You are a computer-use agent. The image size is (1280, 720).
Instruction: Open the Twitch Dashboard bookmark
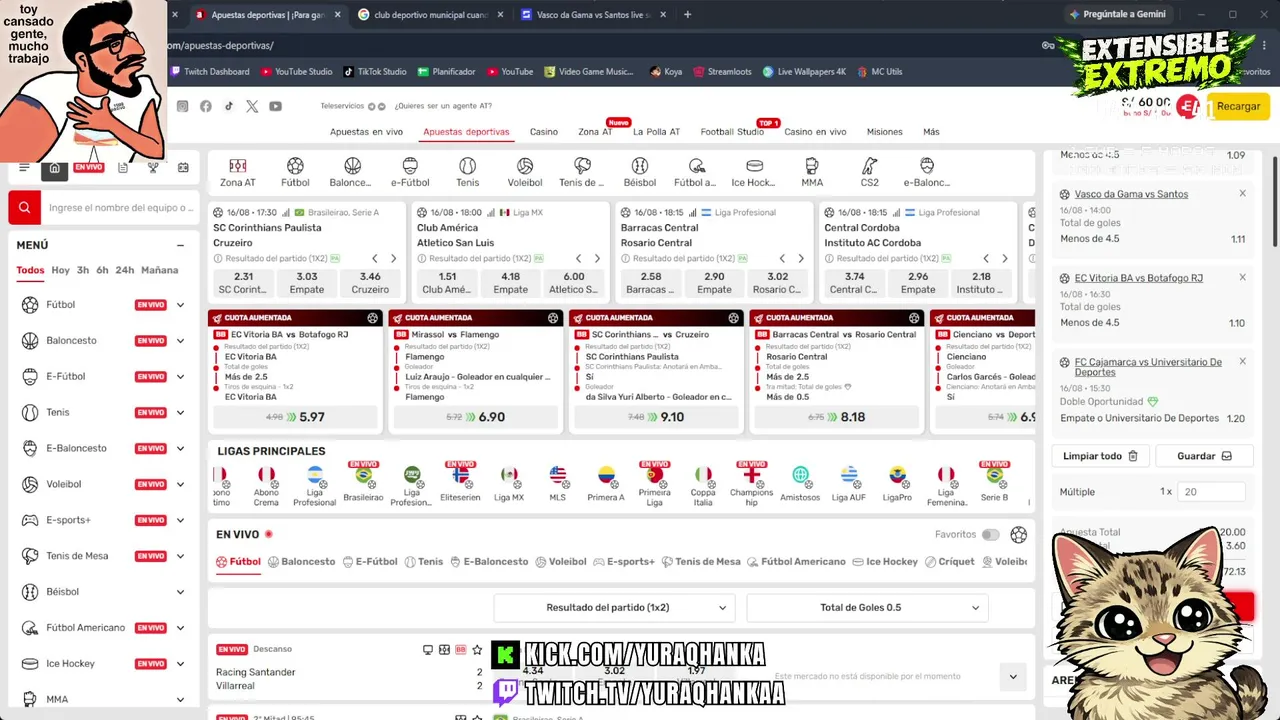(x=210, y=72)
